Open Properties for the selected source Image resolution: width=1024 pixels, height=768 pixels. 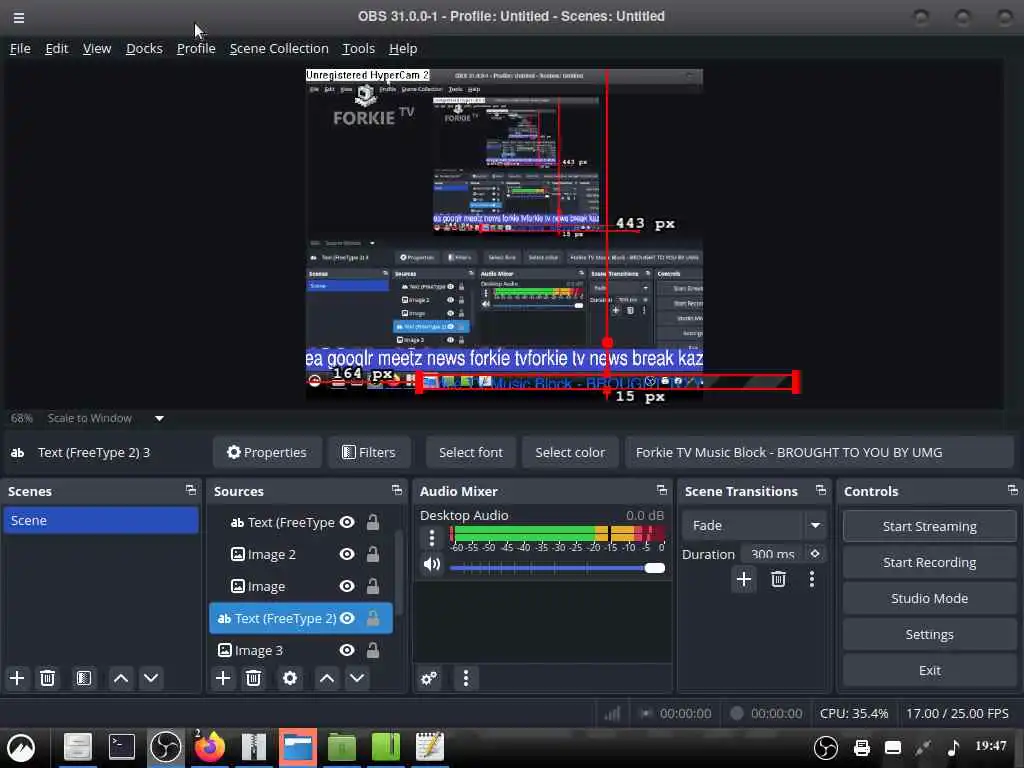[x=267, y=452]
